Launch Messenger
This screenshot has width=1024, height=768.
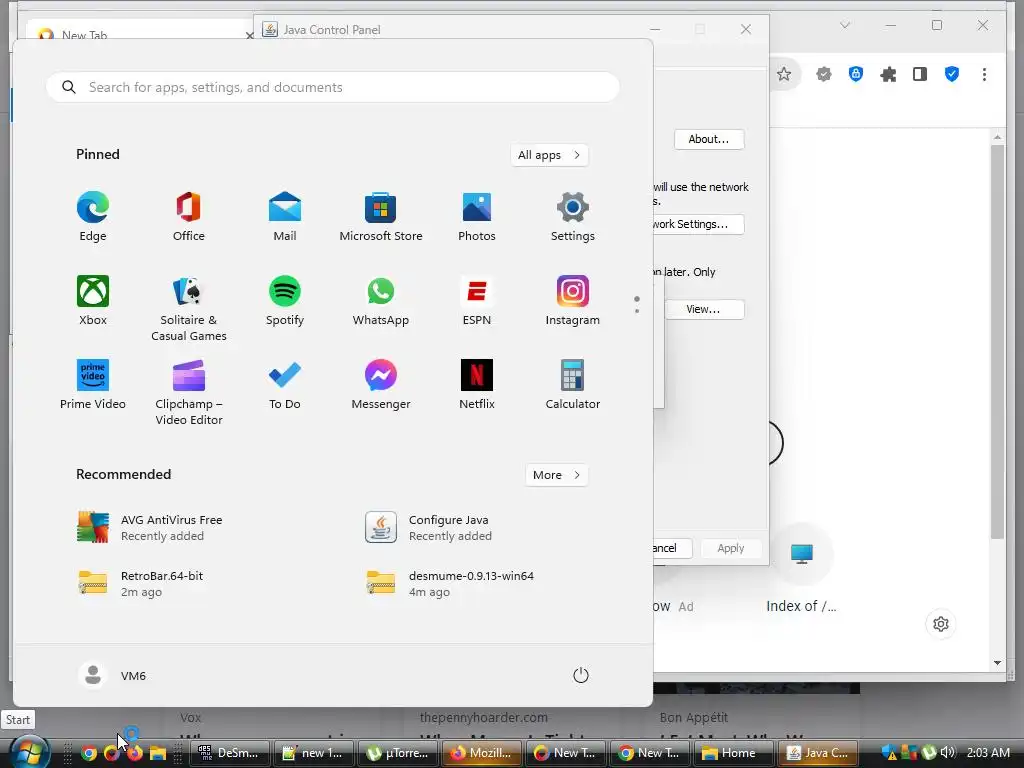[381, 385]
